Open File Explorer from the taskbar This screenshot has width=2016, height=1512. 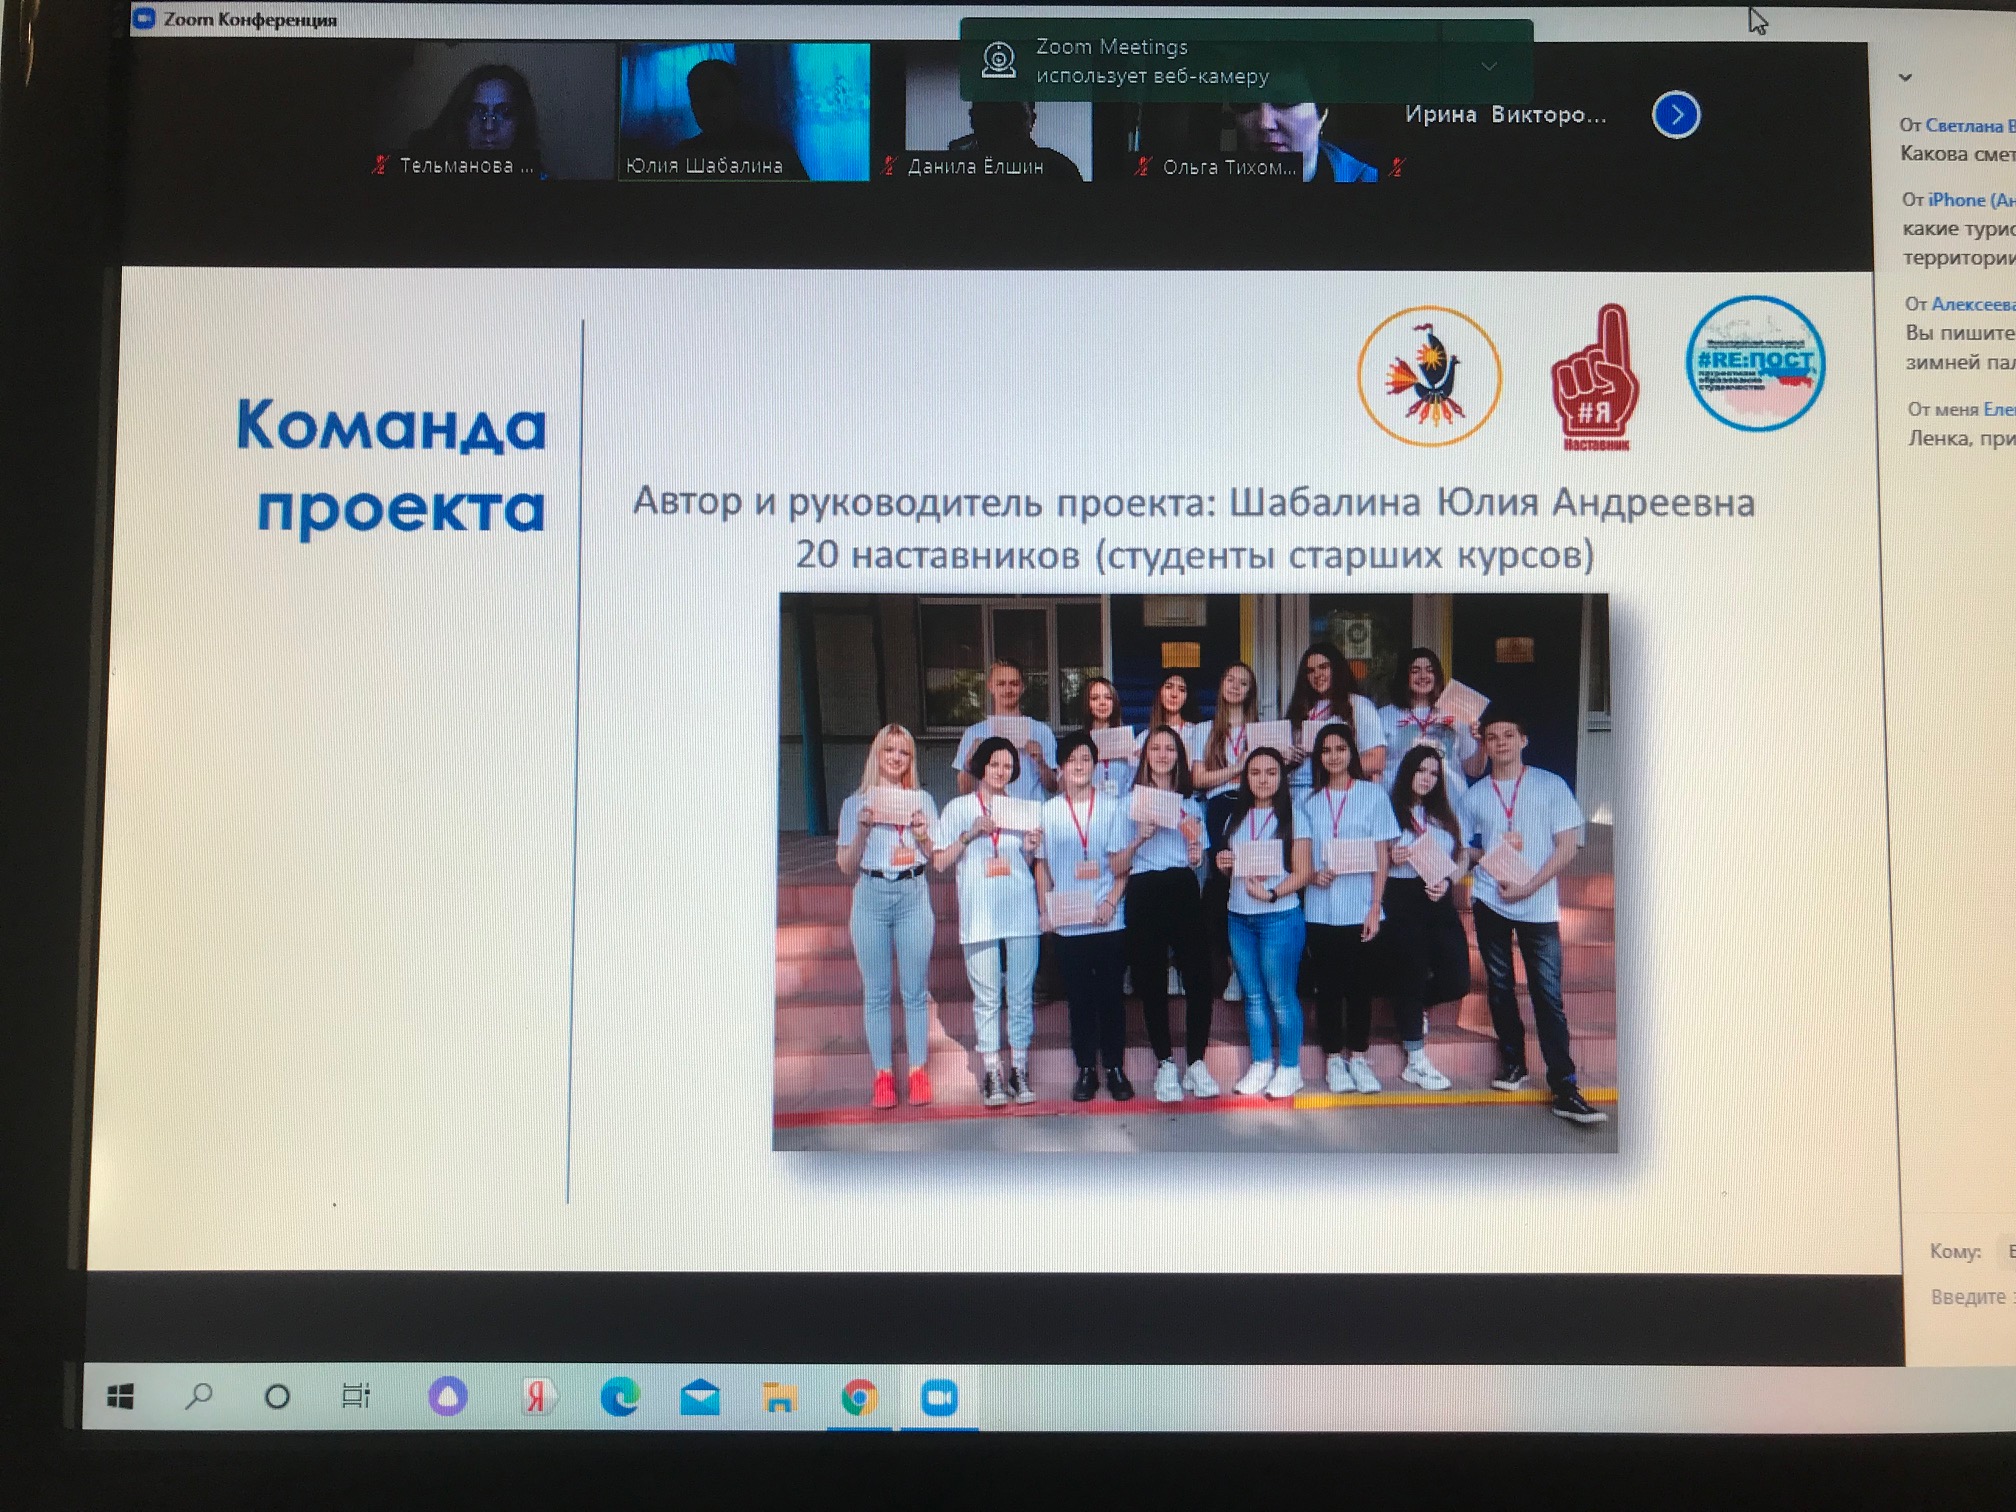[779, 1397]
